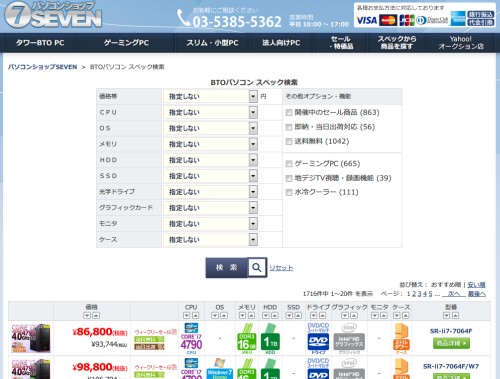Check 開催中のセール商品 (863) option
The image size is (500, 379).
coord(289,113)
